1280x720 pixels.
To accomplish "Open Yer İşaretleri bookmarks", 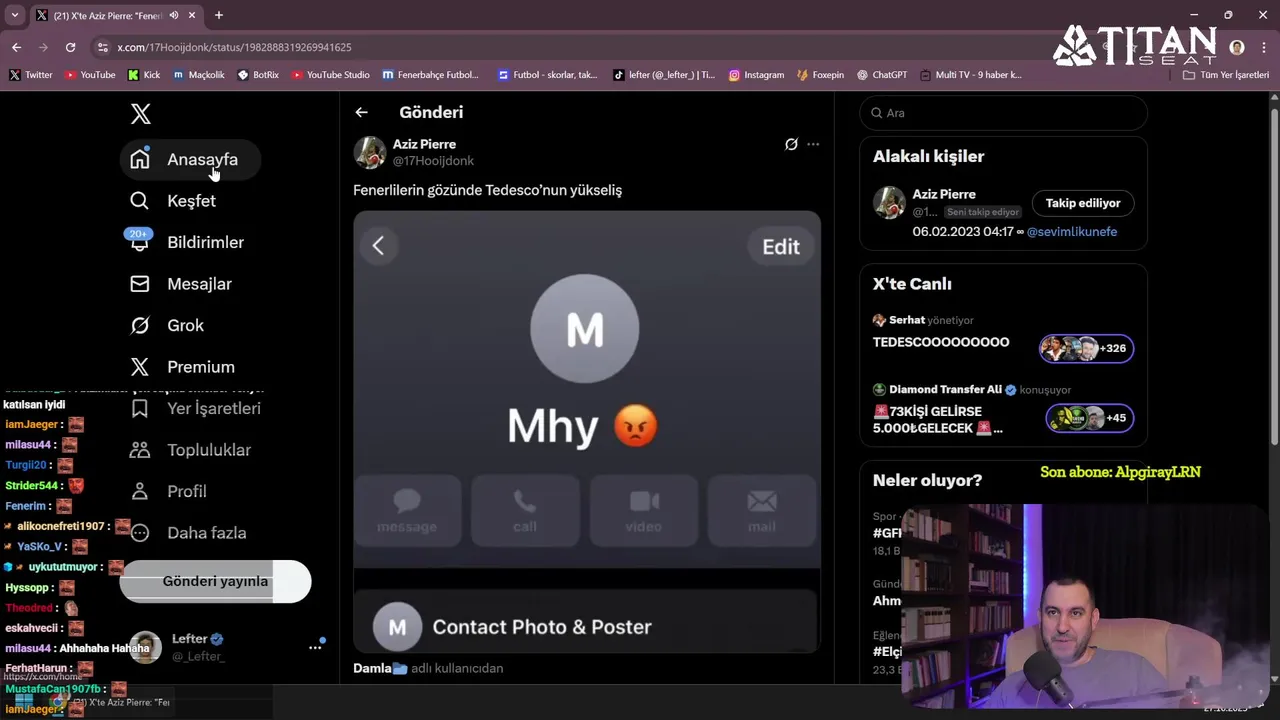I will (196, 408).
